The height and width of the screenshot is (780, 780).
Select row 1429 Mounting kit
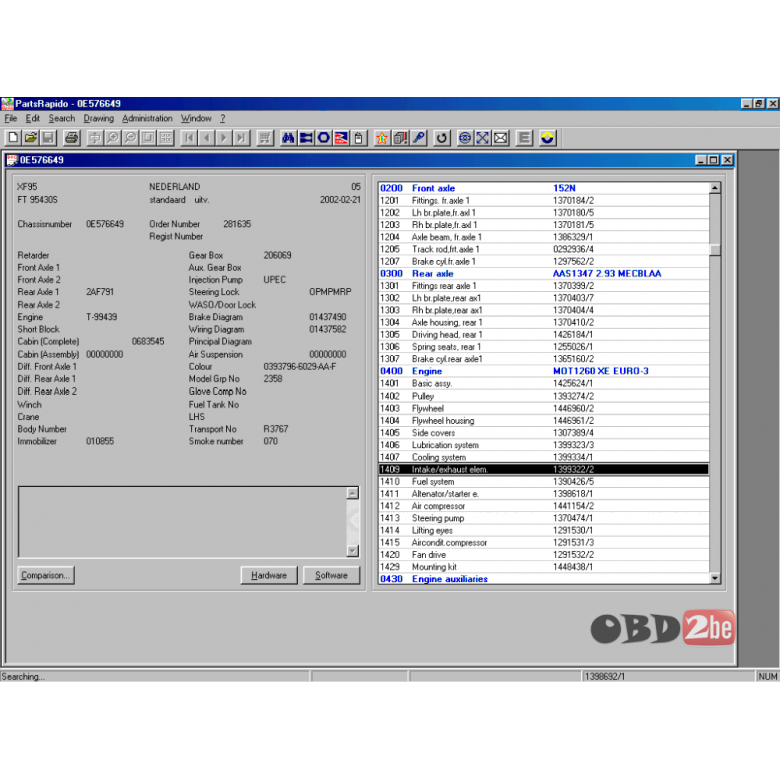(544, 567)
